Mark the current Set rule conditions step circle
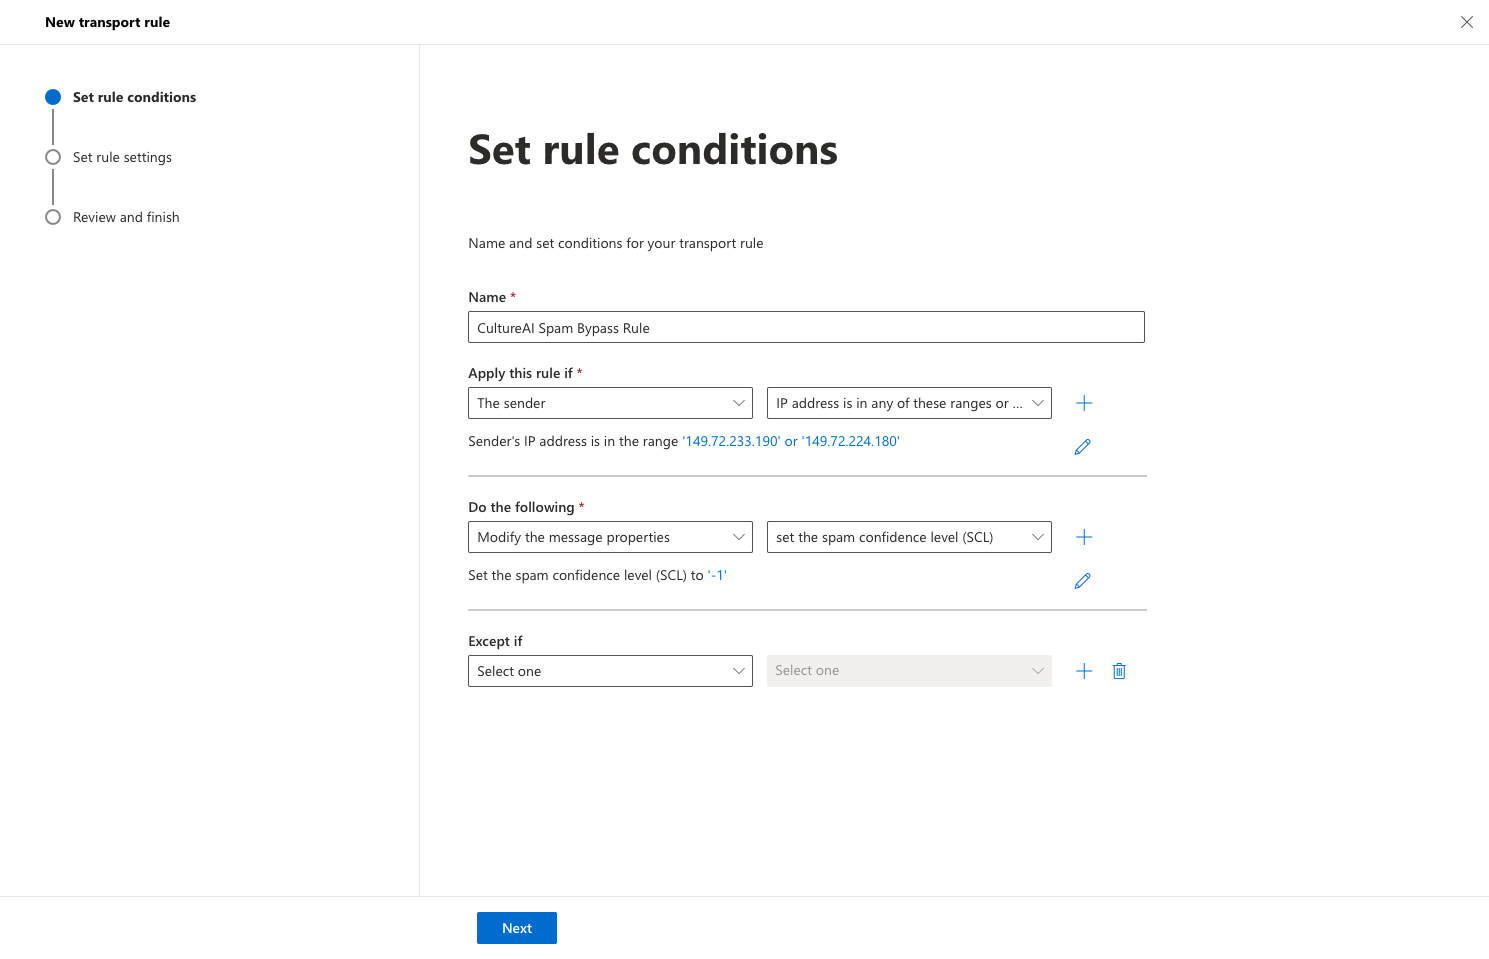1489x959 pixels. point(53,96)
